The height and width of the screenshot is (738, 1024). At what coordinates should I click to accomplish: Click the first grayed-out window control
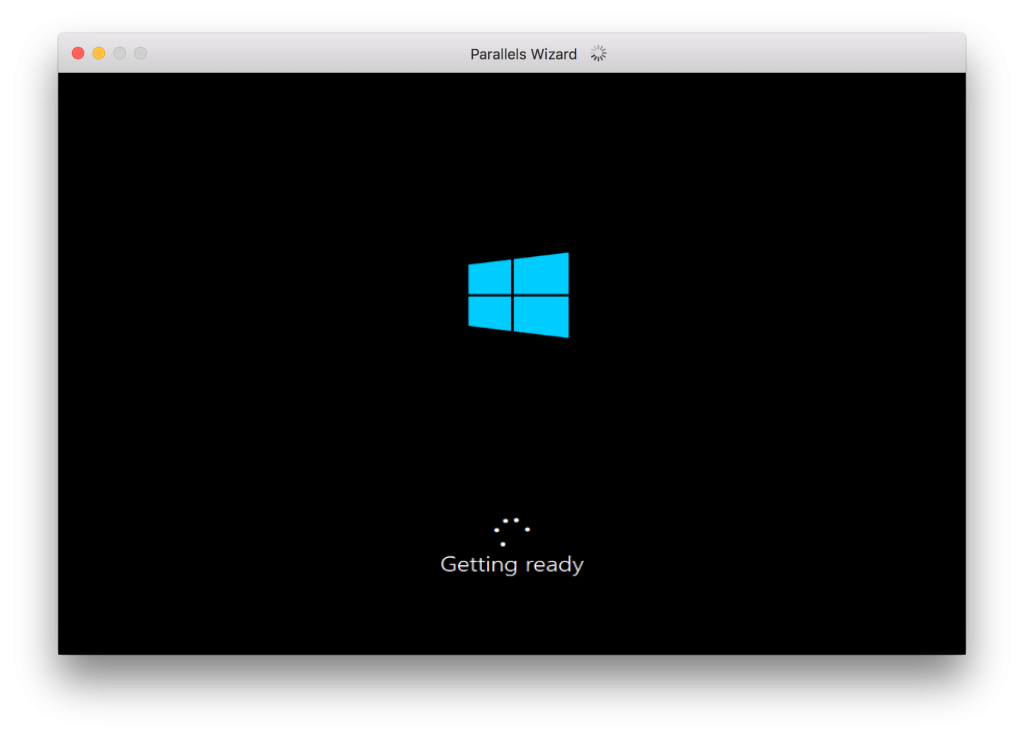[x=119, y=53]
